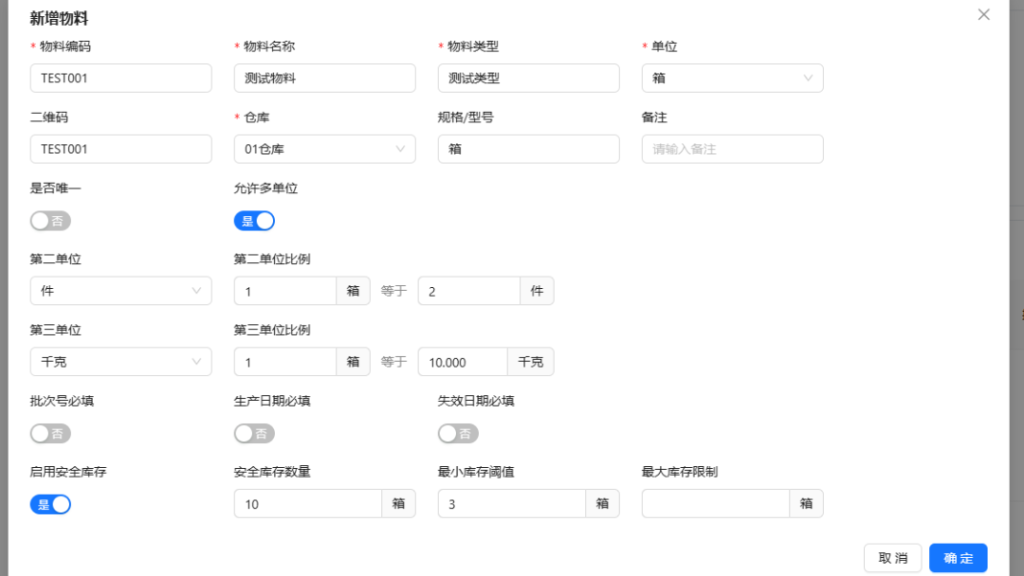Expand the 仓库 dropdown showing 01仓库
This screenshot has height=576, width=1024.
click(324, 149)
